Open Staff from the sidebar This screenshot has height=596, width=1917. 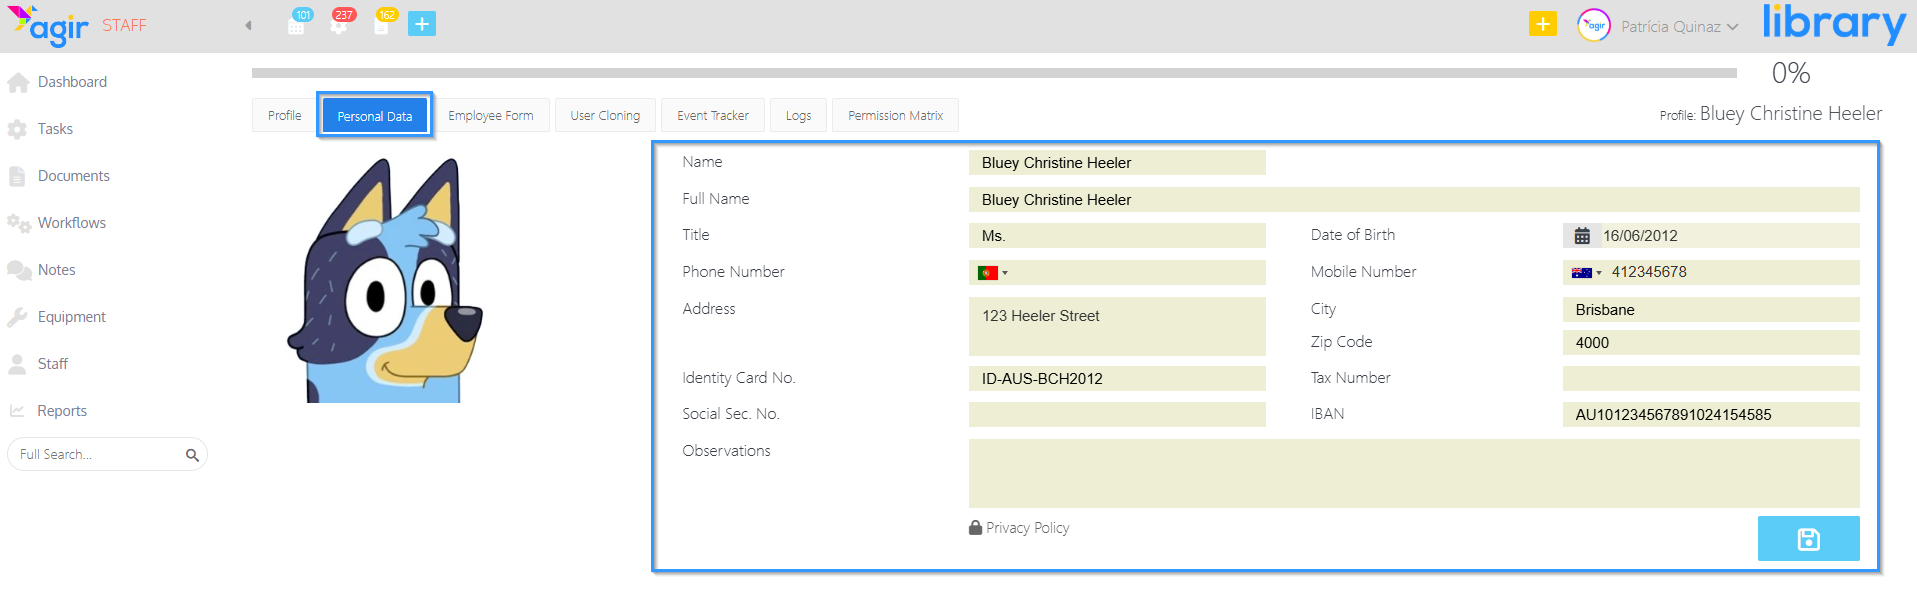point(53,364)
